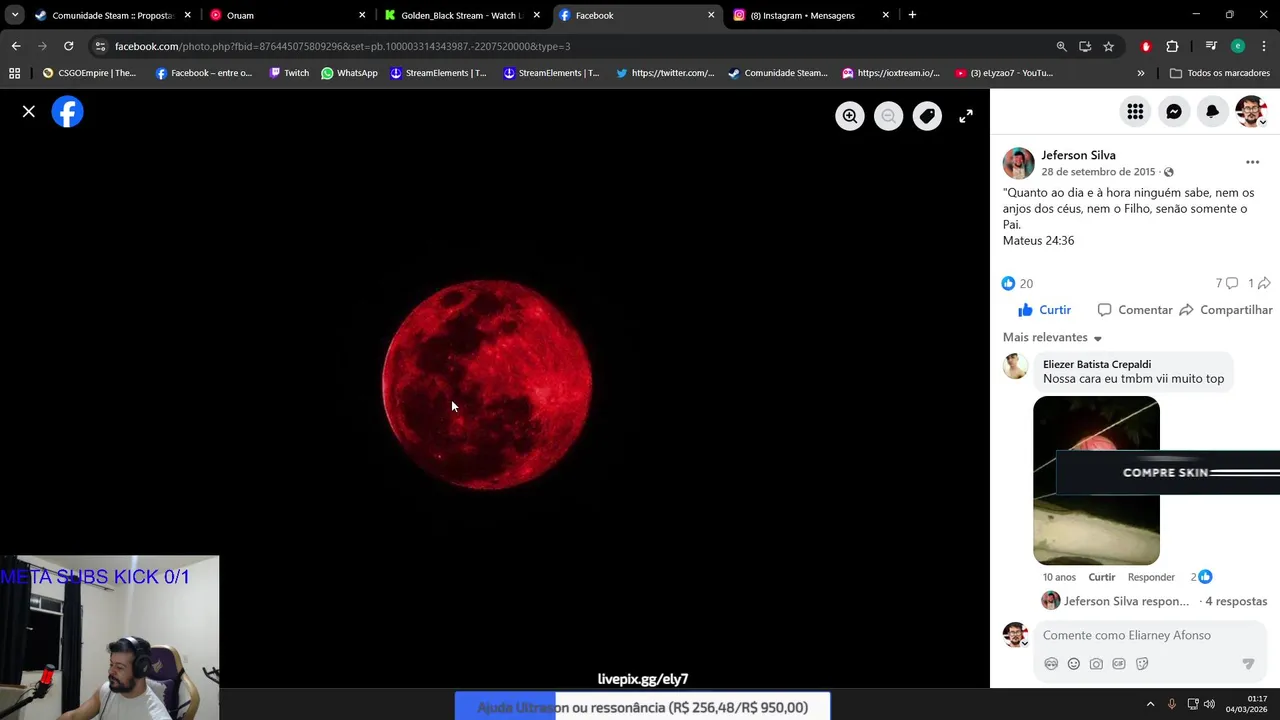Open the page zoom magnifier in address bar
1280x720 pixels.
pyautogui.click(x=1061, y=46)
